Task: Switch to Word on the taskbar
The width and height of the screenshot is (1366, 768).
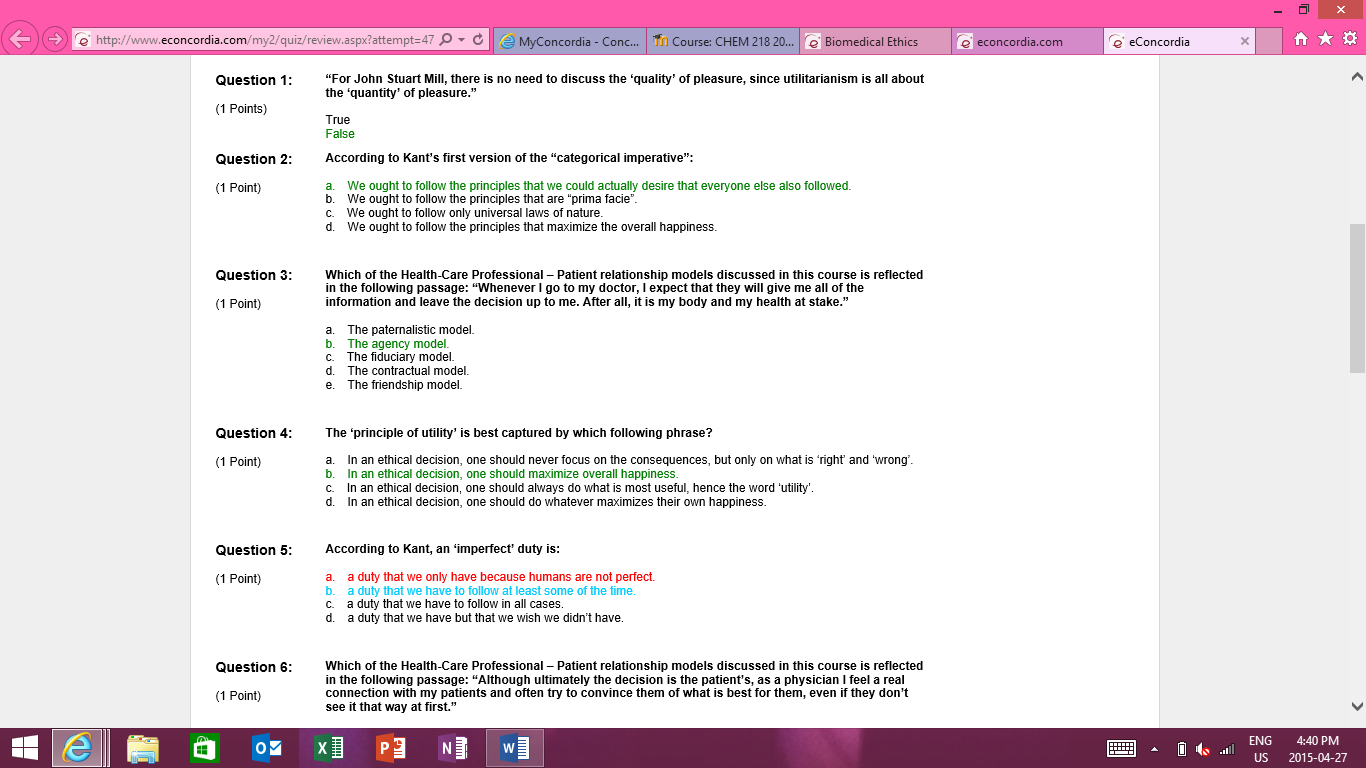Action: click(x=514, y=748)
